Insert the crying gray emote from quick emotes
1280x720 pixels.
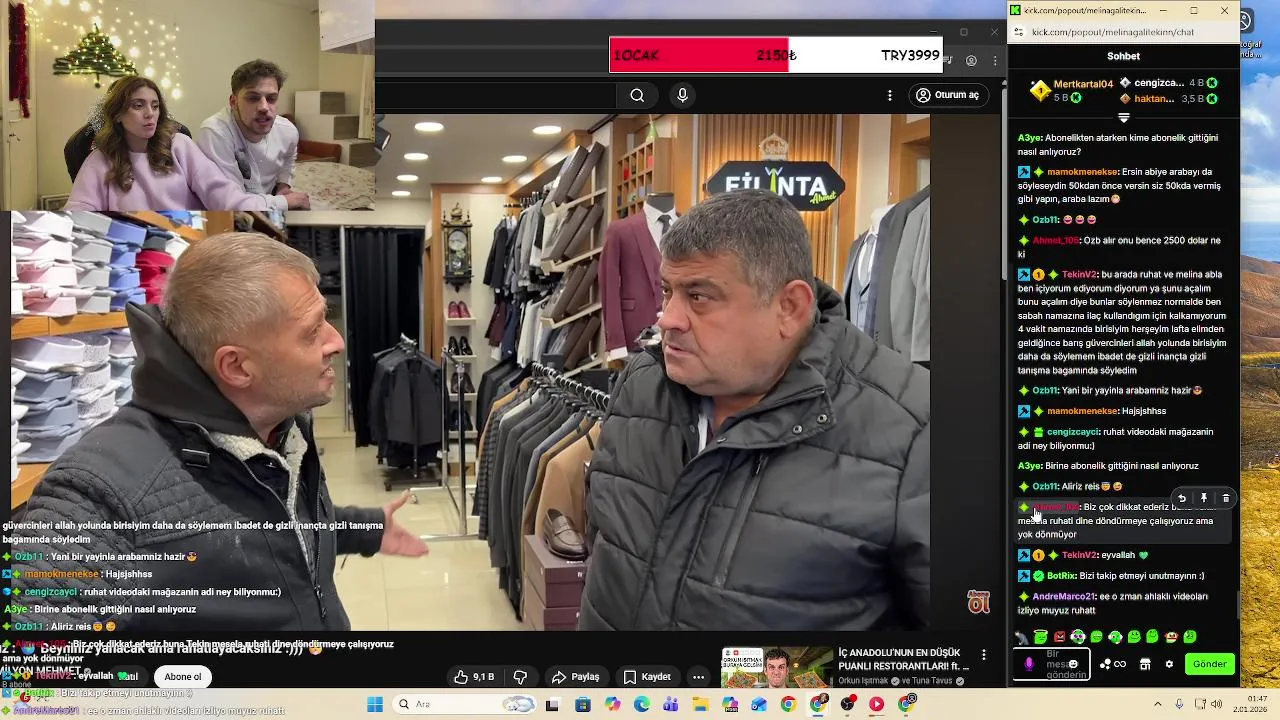click(x=1022, y=637)
